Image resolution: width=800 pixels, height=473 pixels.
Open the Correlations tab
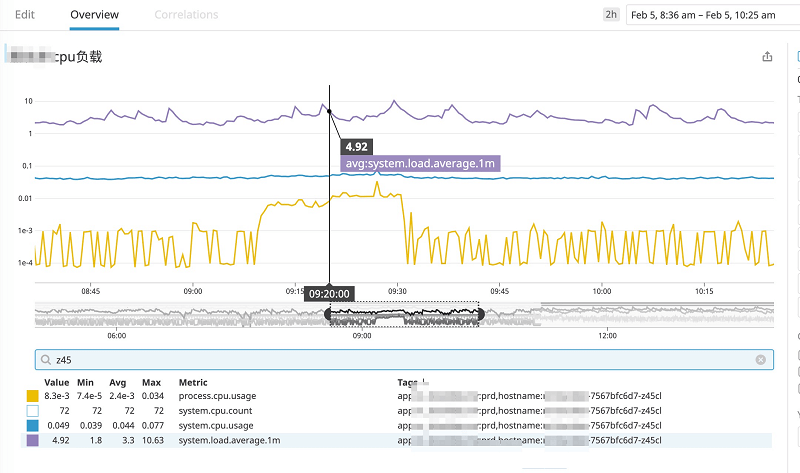click(186, 15)
